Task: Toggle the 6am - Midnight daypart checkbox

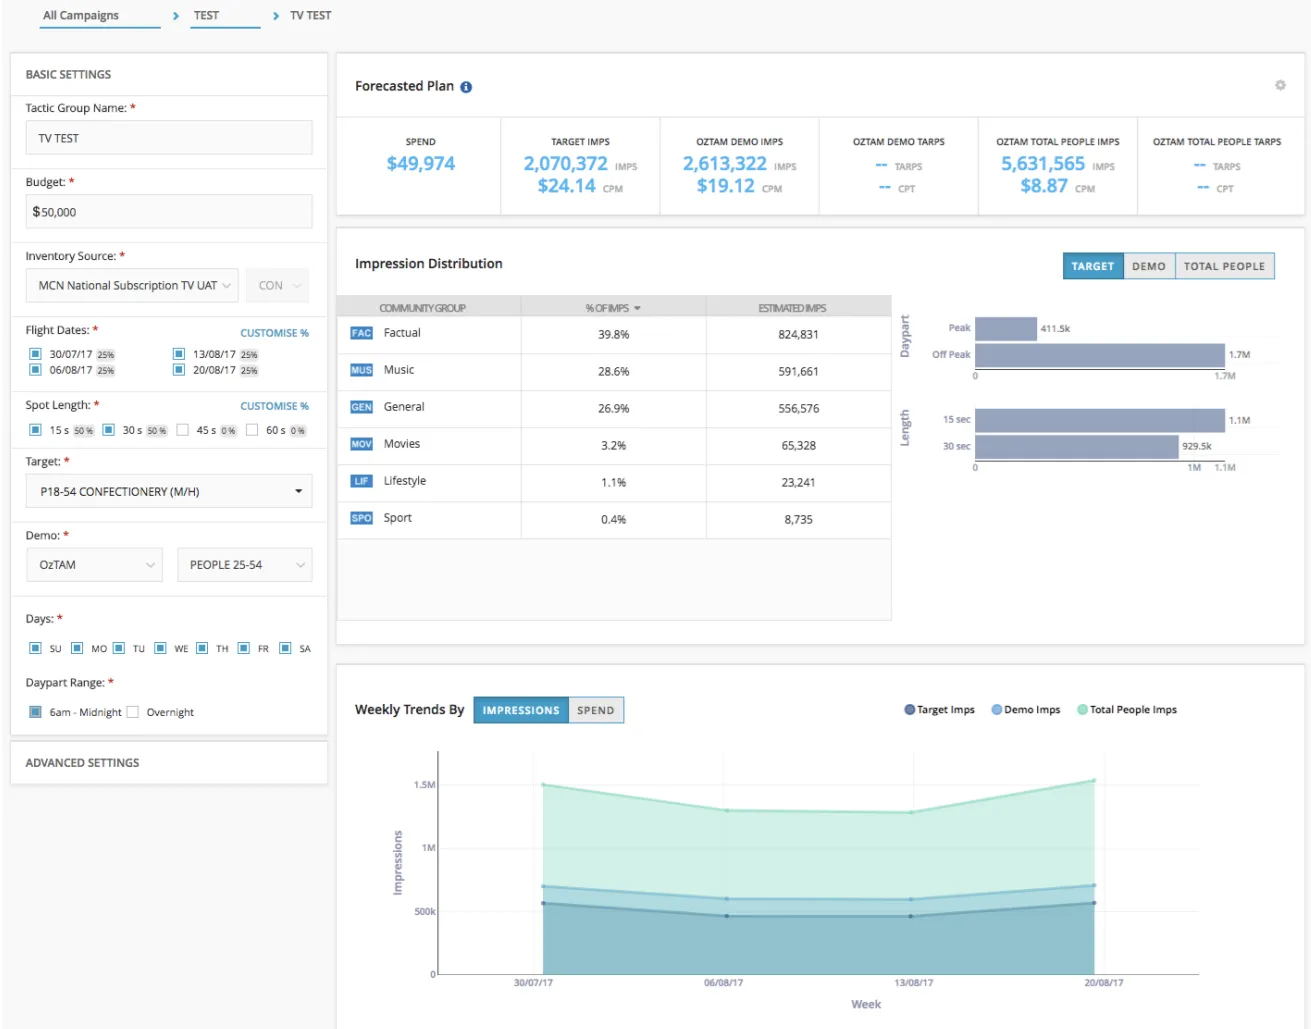Action: [x=35, y=712]
